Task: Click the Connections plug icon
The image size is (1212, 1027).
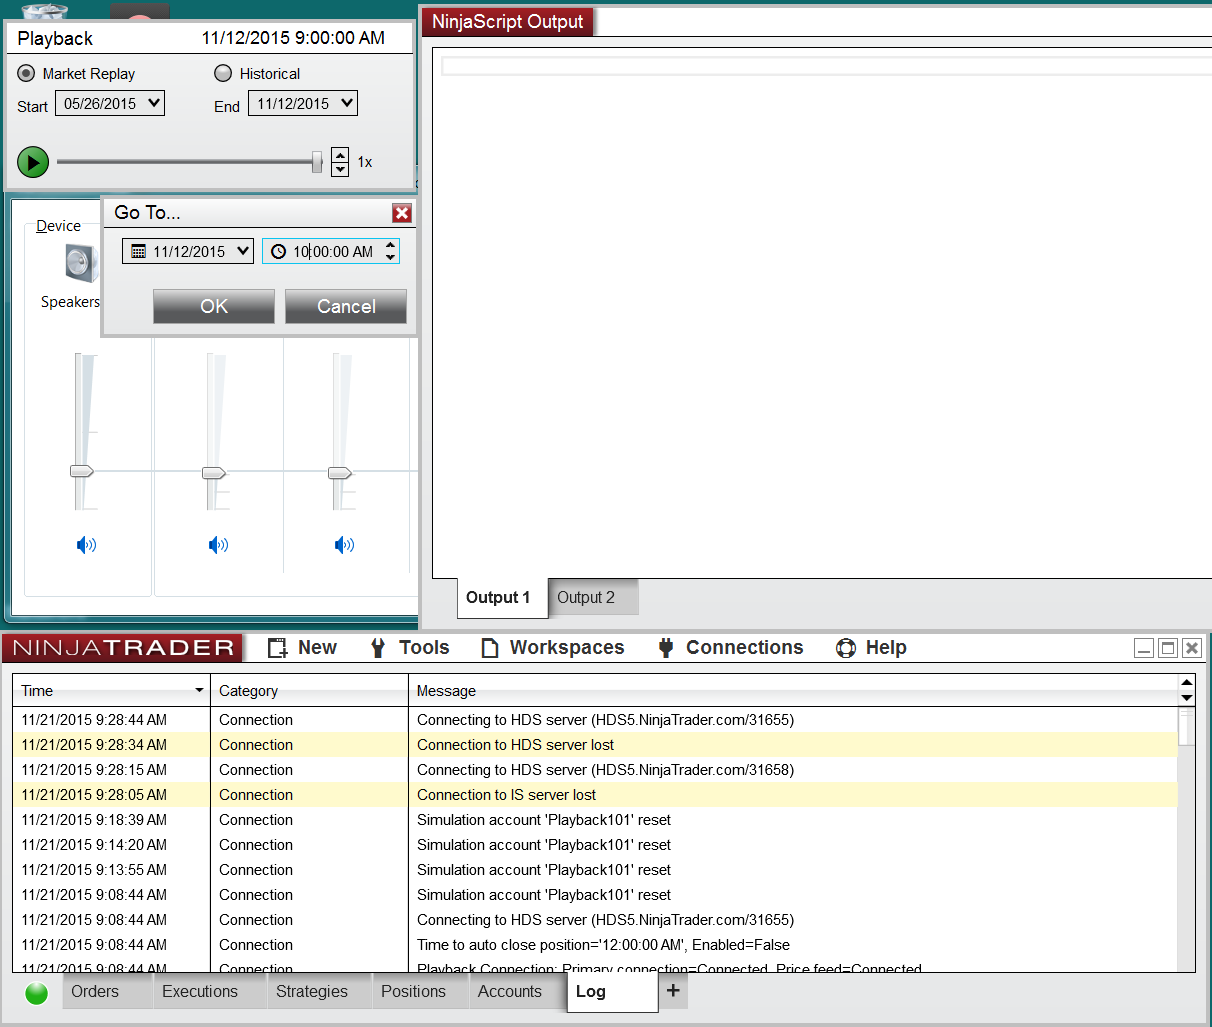Action: click(666, 648)
